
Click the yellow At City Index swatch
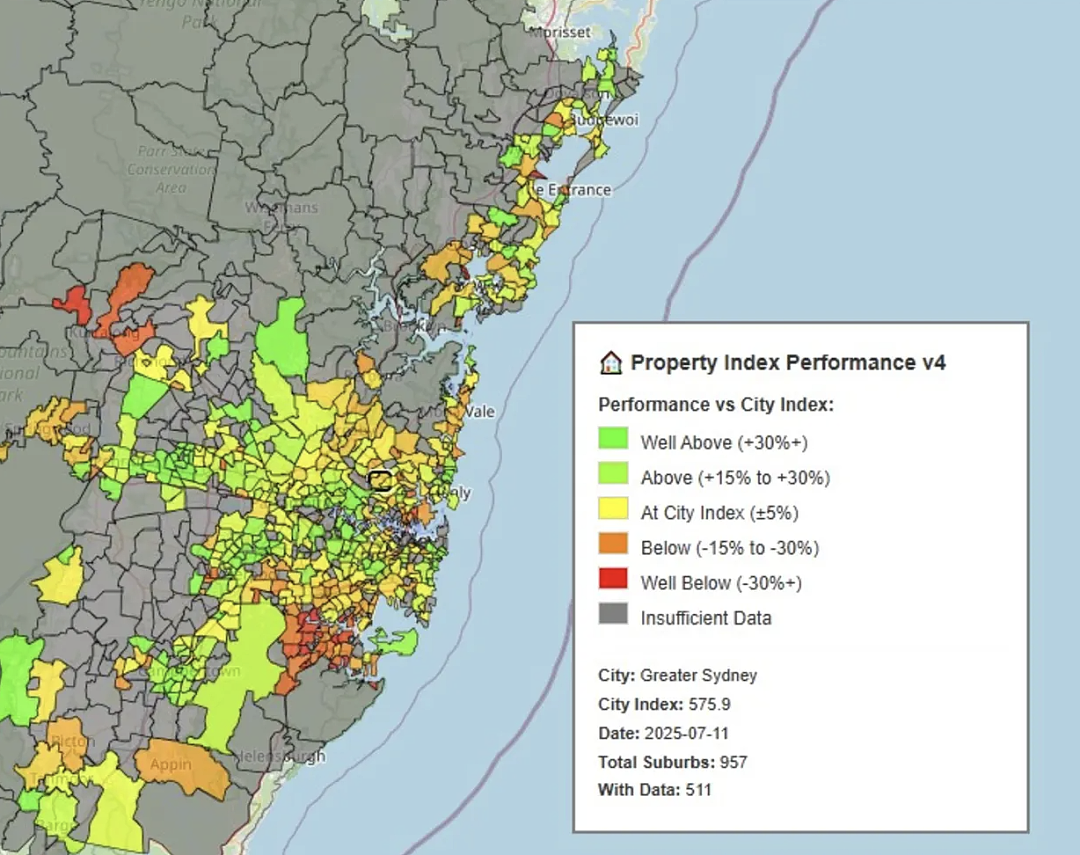point(613,508)
